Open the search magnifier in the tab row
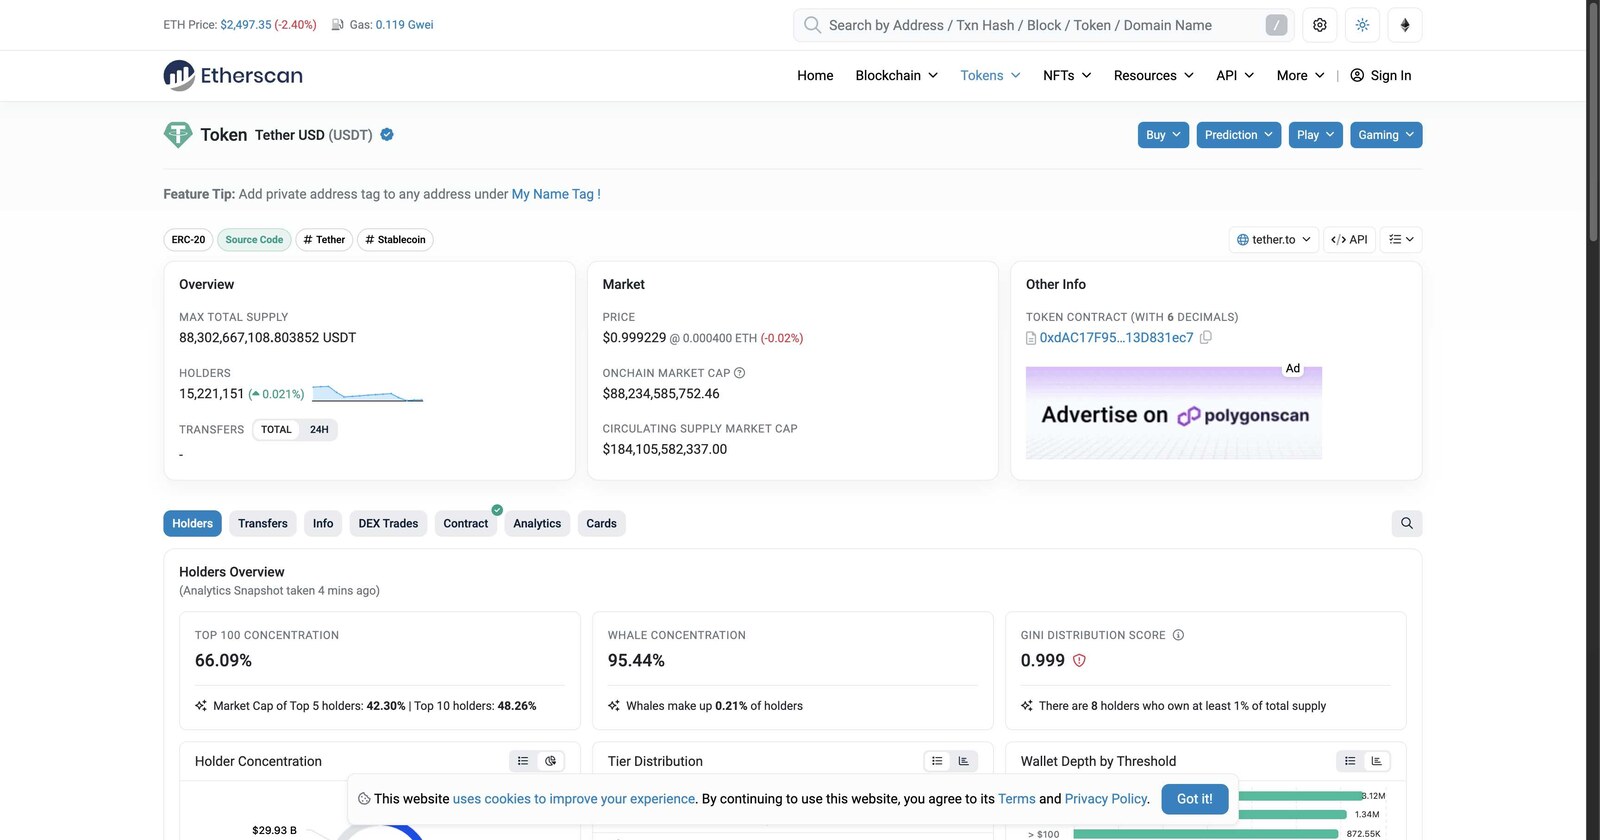The image size is (1600, 840). tap(1407, 523)
